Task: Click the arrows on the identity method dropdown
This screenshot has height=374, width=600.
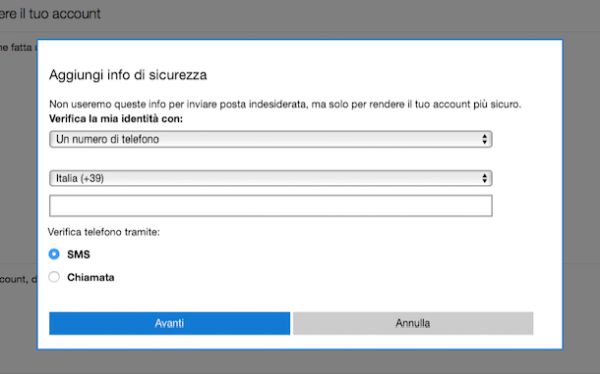Action: 484,139
